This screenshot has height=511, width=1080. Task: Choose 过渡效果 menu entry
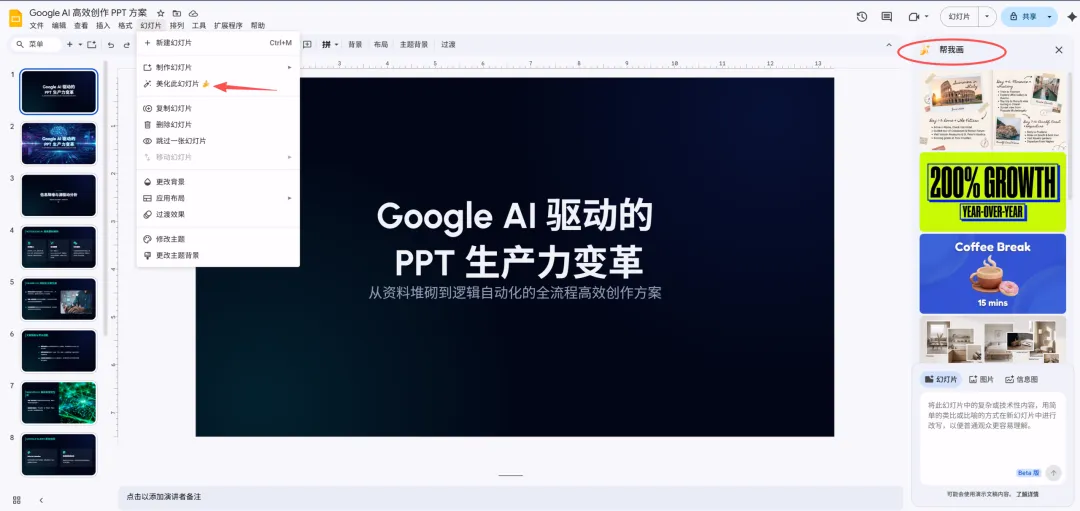click(218, 214)
